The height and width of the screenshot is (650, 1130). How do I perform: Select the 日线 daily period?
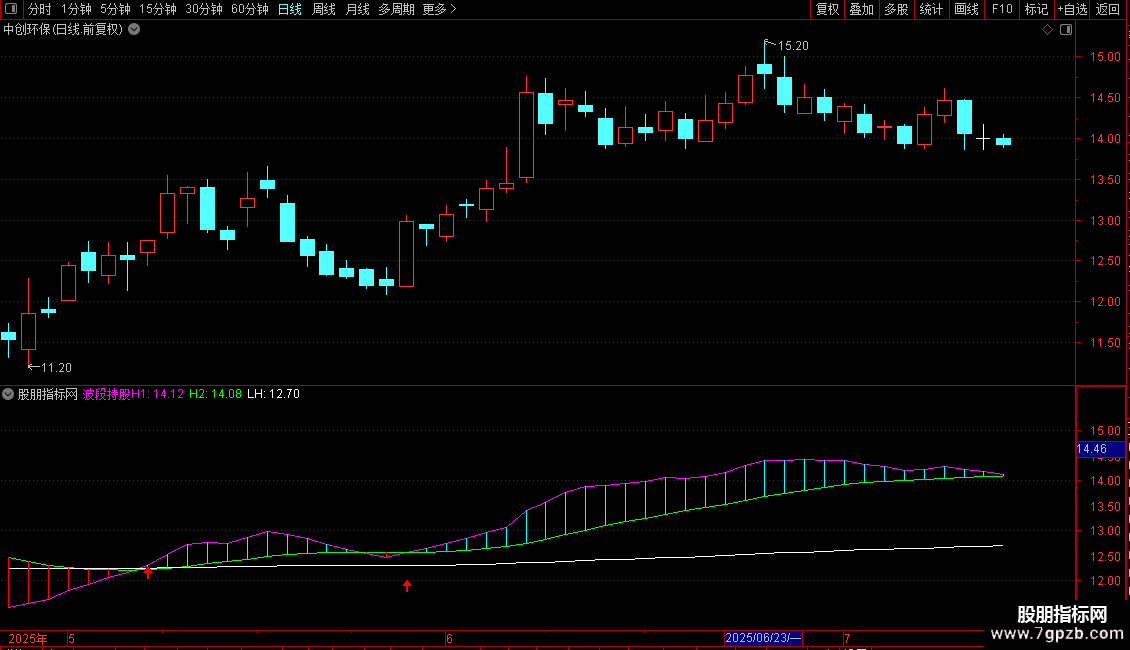[290, 9]
